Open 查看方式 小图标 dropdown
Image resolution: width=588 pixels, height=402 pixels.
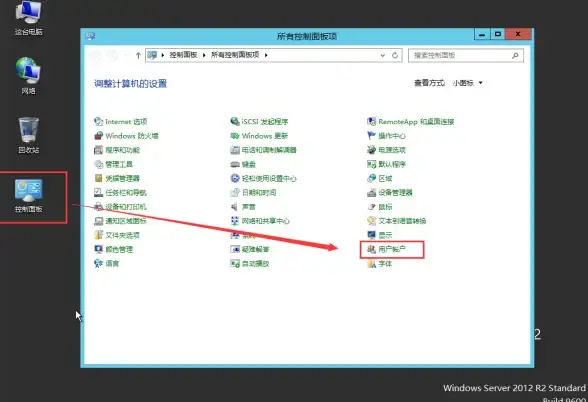point(467,83)
